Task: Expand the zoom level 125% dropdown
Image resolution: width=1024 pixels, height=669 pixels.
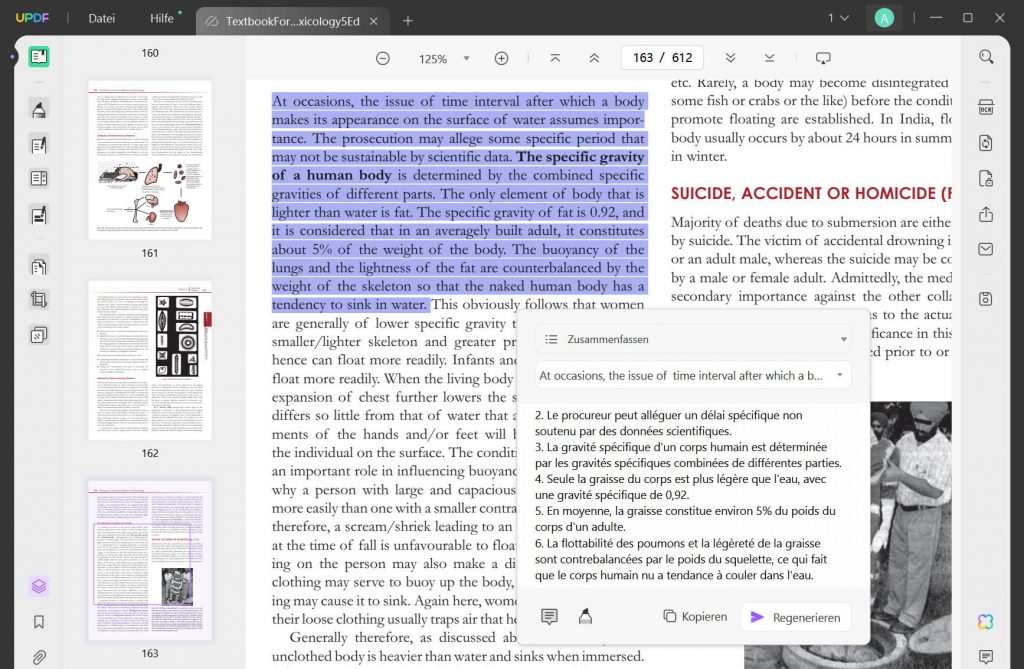Action: click(x=466, y=58)
